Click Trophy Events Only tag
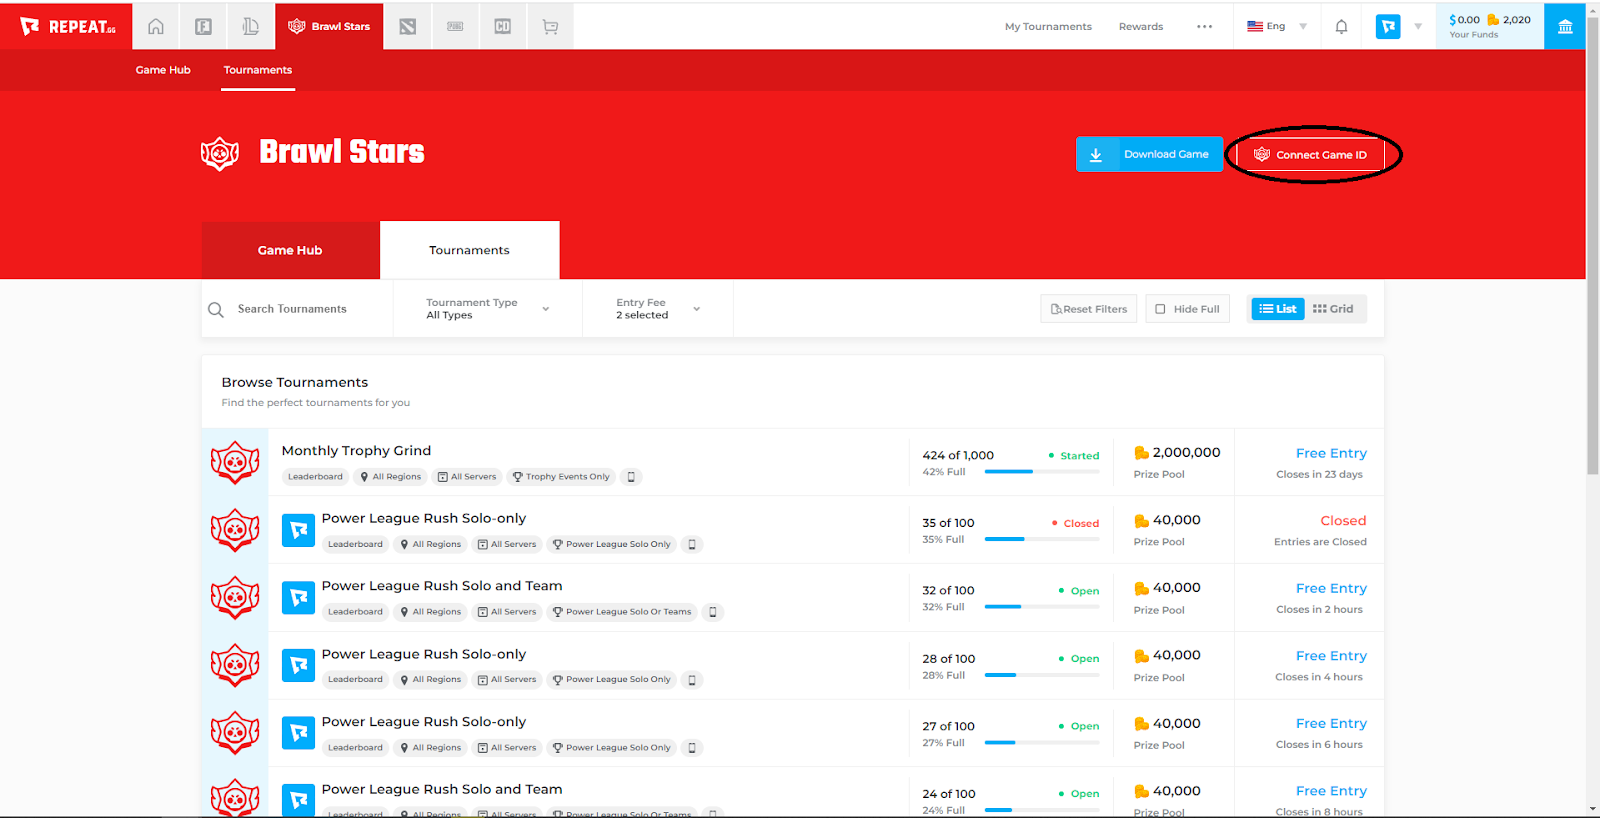 [561, 477]
